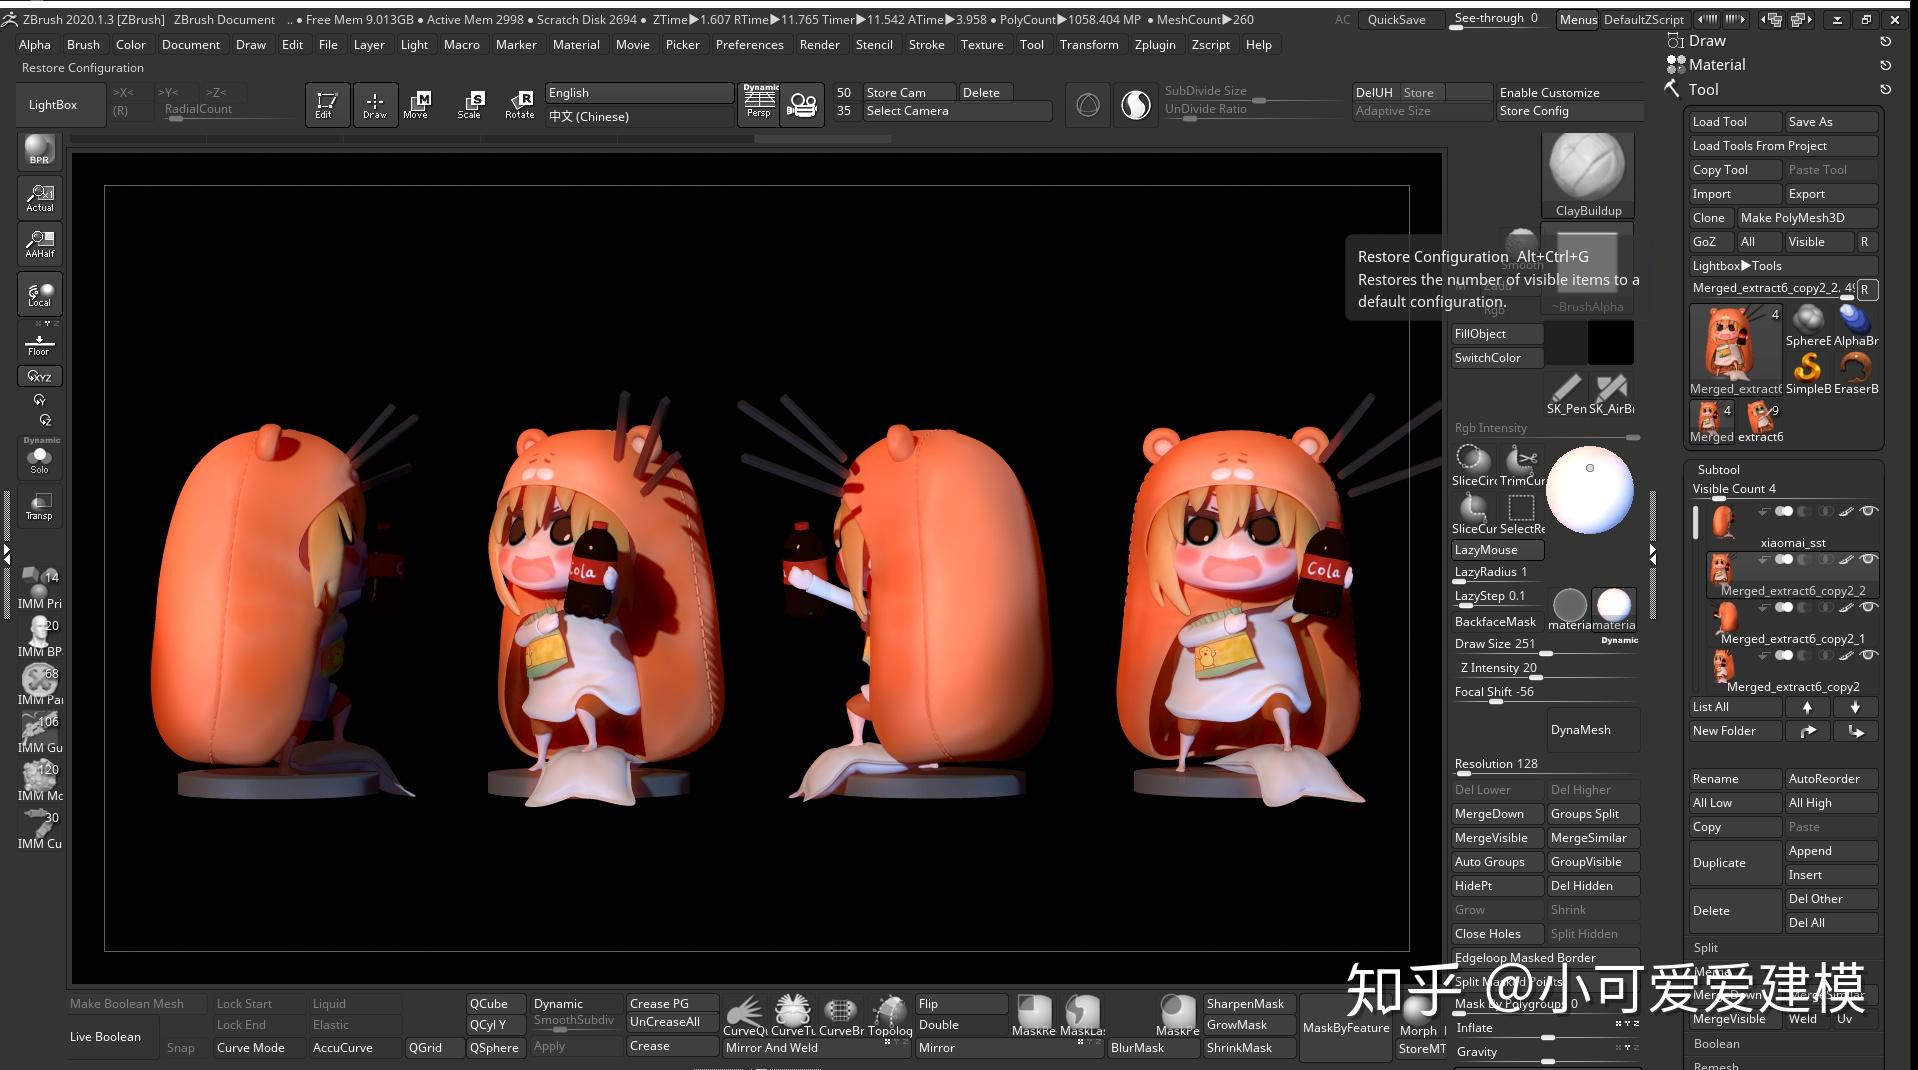Open the Alpha menu
This screenshot has height=1070, width=1918.
coord(34,45)
